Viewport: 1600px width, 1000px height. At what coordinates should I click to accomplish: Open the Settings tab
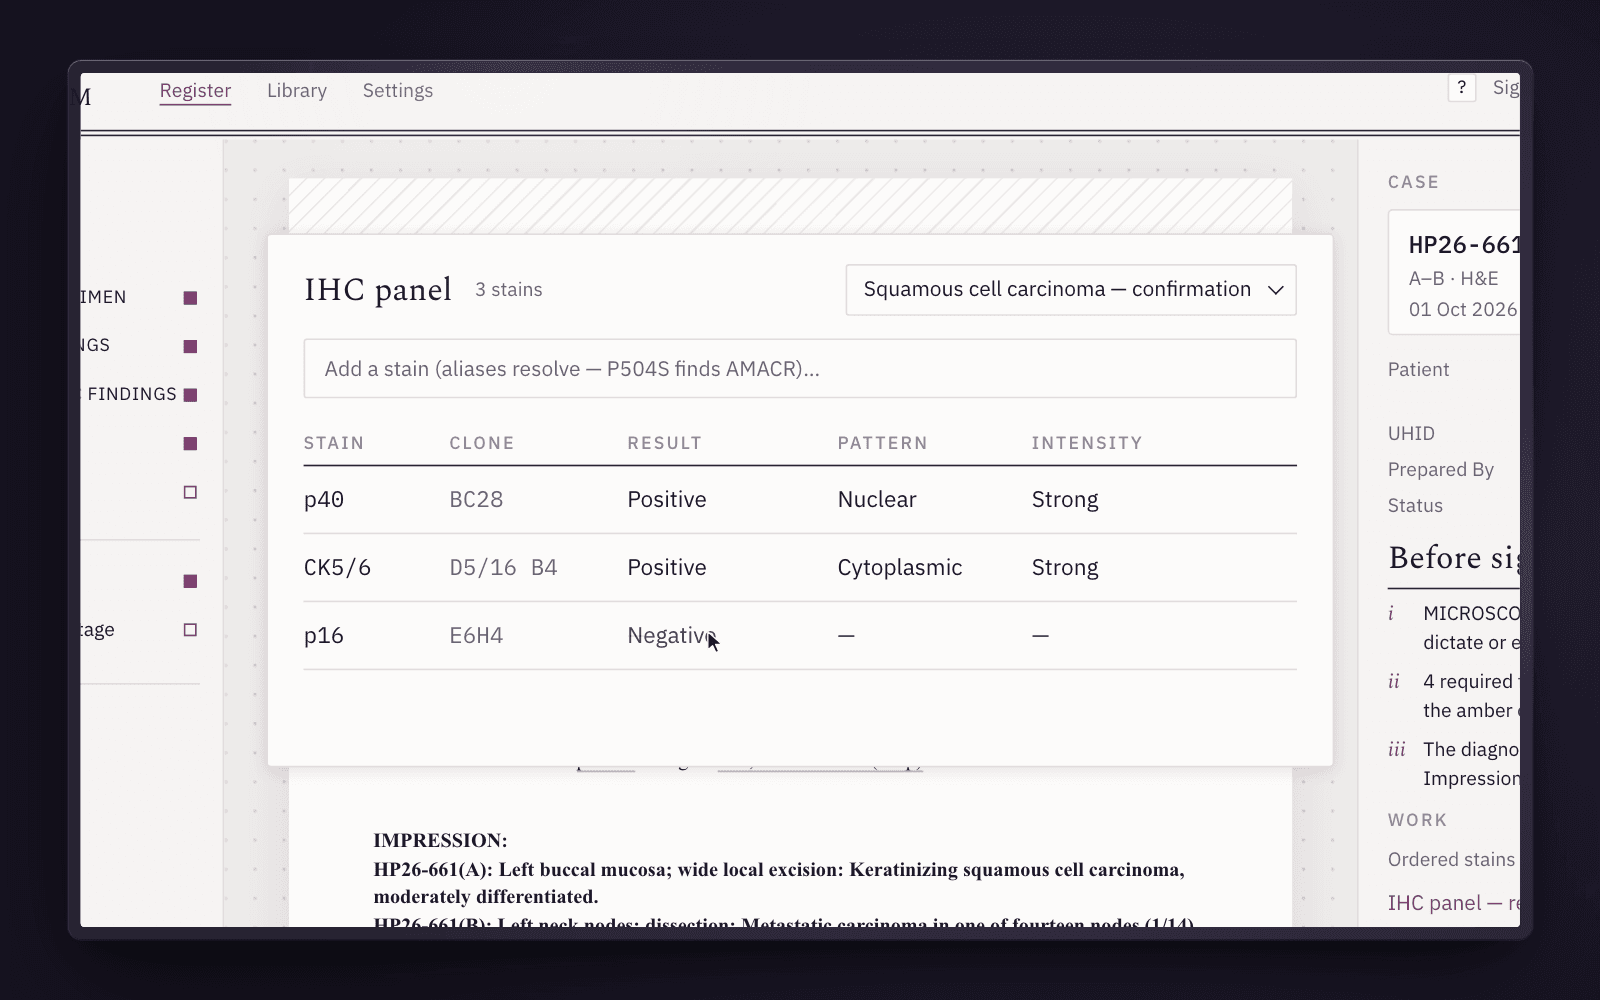(398, 90)
